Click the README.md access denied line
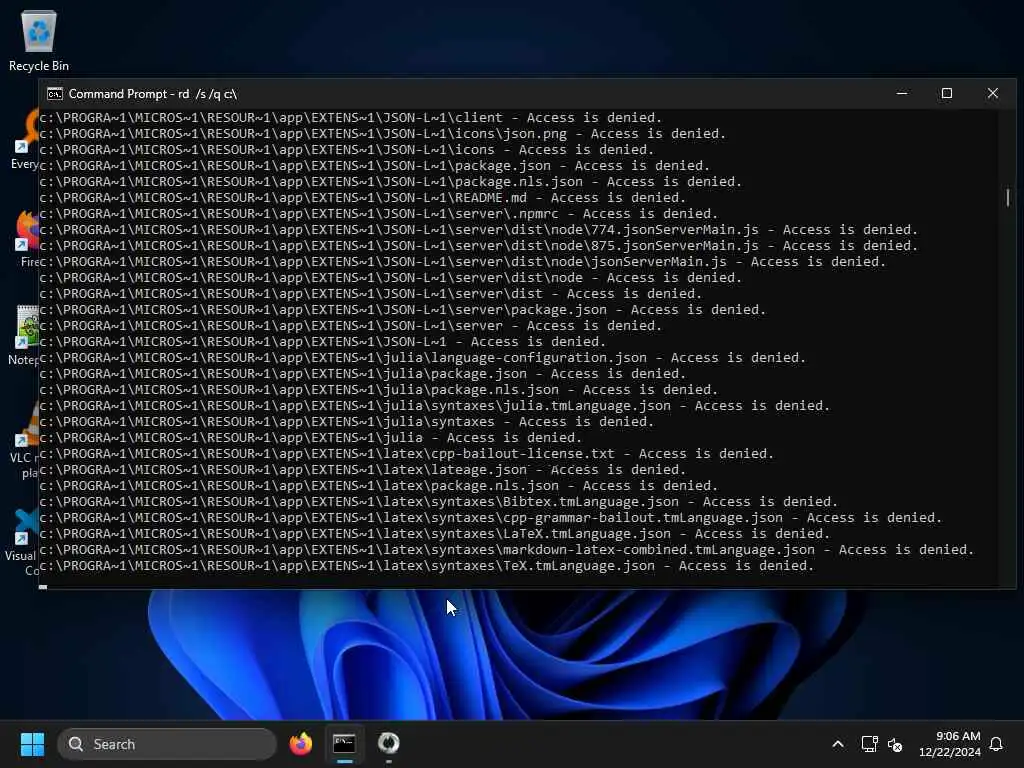1024x768 pixels. click(362, 198)
